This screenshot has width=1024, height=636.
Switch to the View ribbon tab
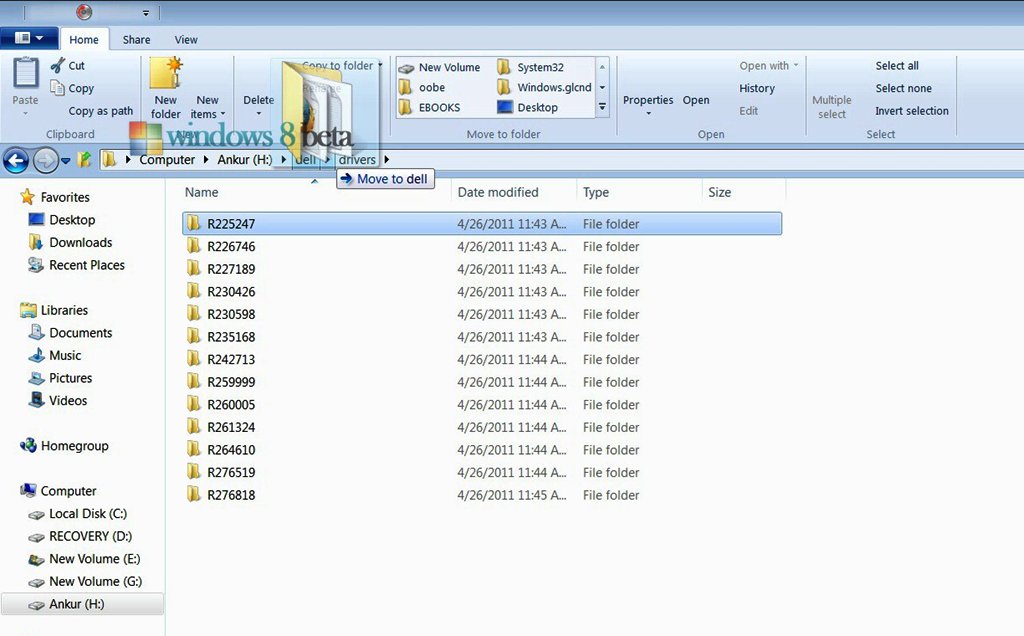186,40
